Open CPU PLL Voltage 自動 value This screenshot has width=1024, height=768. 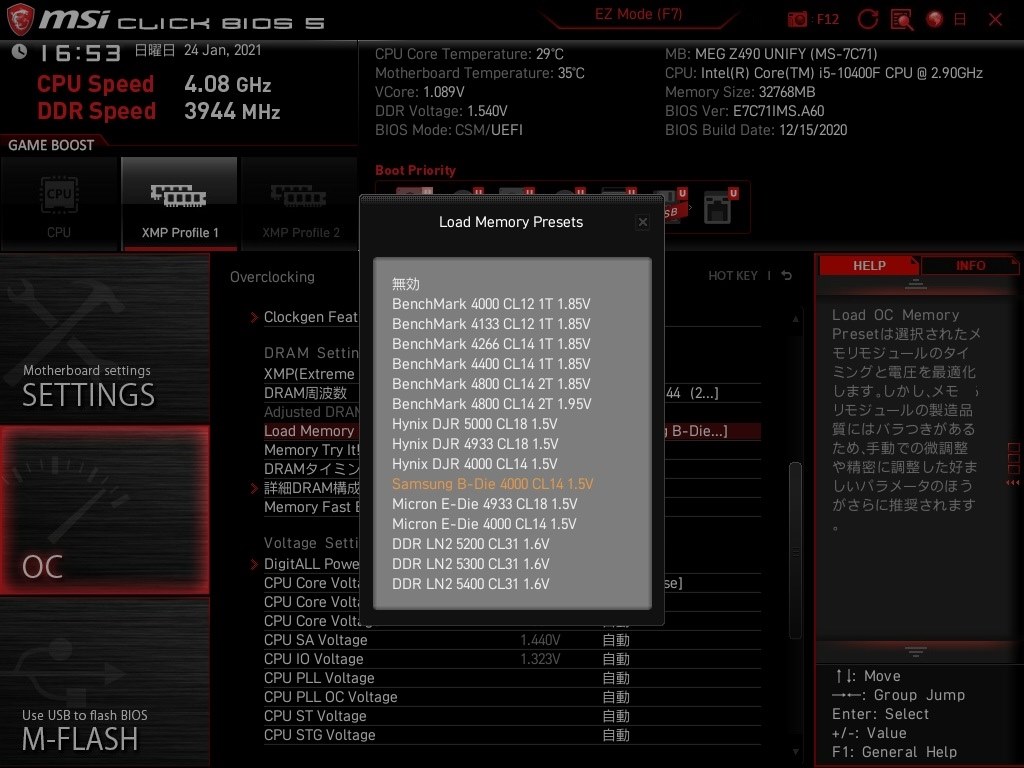(x=616, y=678)
